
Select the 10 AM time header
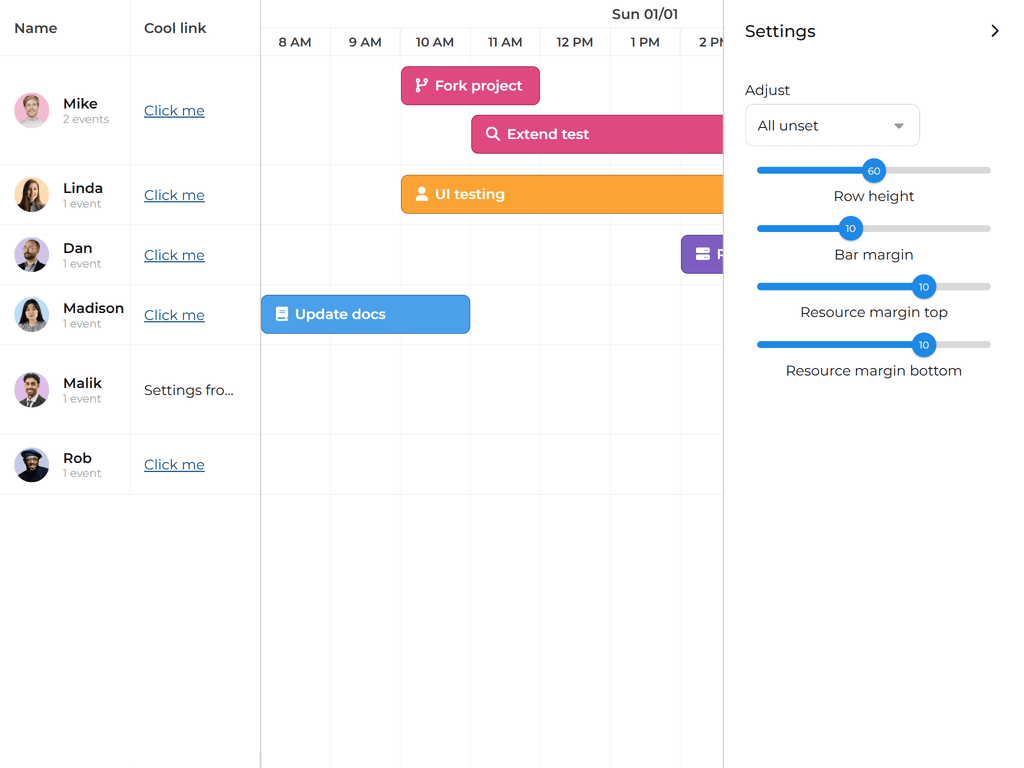tap(435, 42)
